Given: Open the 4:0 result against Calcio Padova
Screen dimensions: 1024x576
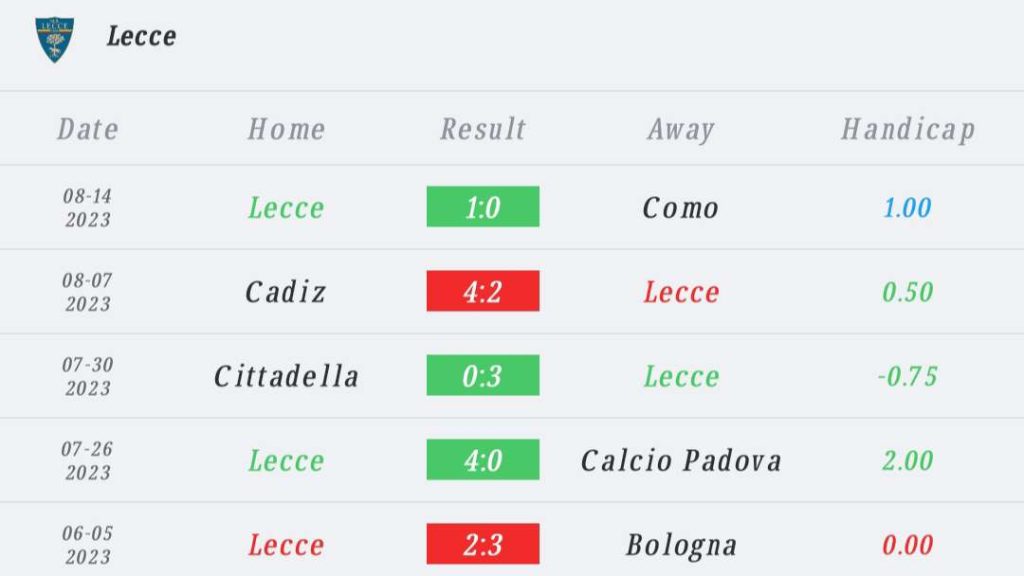Looking at the screenshot, I should pyautogui.click(x=483, y=460).
